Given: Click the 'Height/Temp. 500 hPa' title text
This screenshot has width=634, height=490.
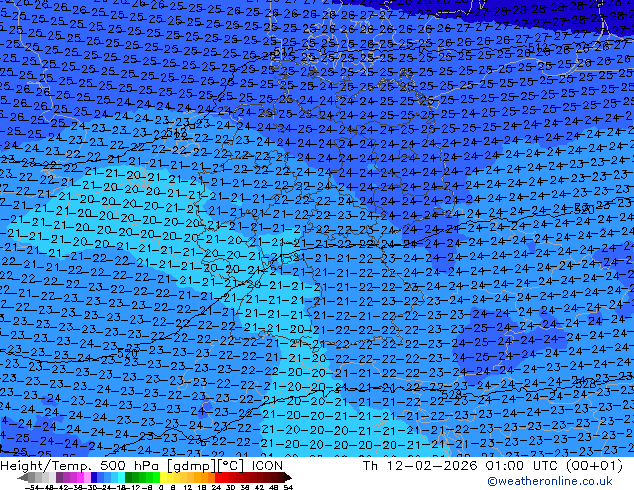Looking at the screenshot, I should coord(78,466).
